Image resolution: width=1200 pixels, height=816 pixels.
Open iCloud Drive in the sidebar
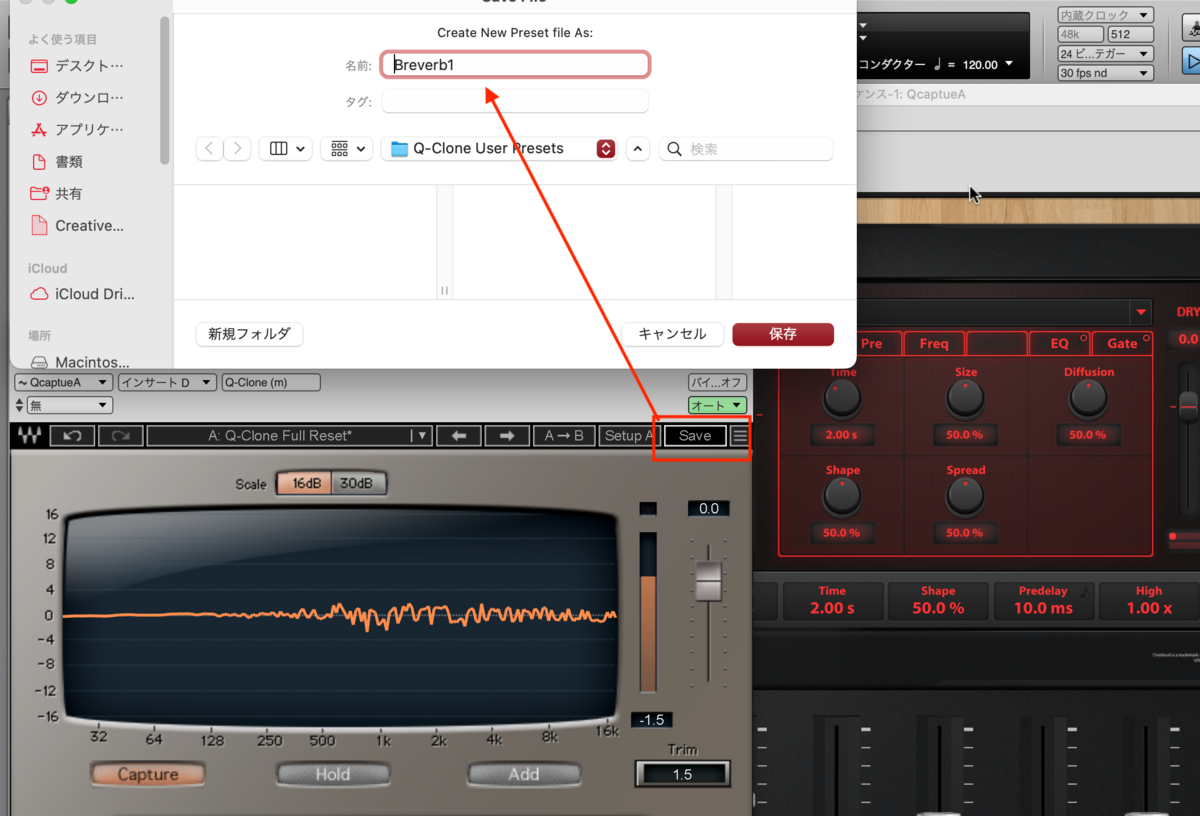click(x=82, y=294)
